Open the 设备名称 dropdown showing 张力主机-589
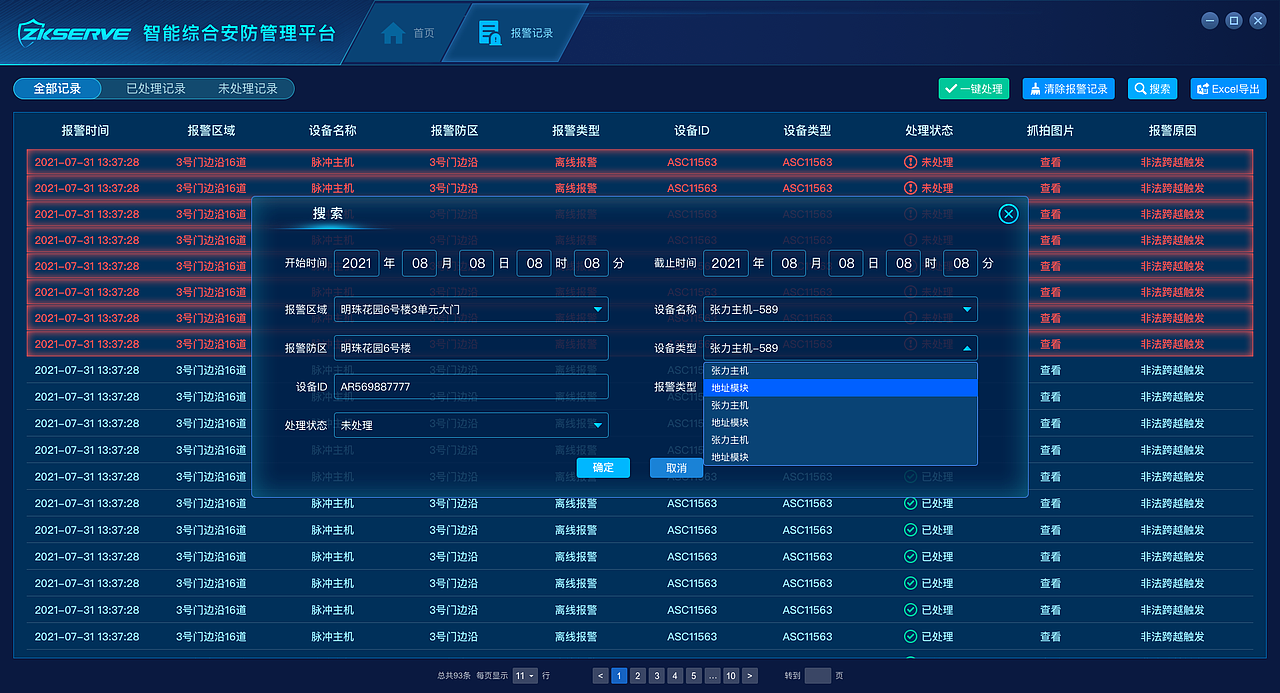 [x=966, y=309]
